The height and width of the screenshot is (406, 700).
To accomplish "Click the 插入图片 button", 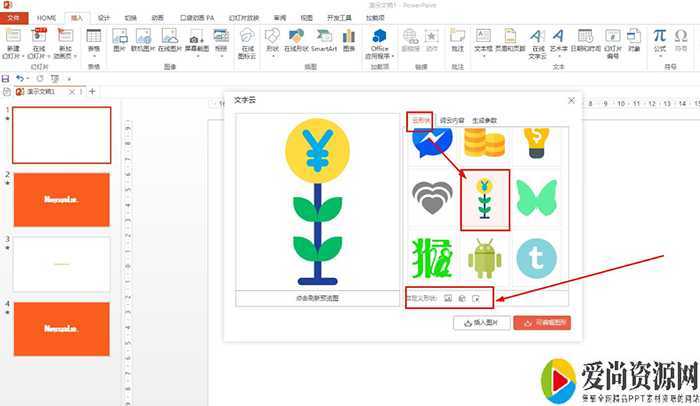I will tap(482, 323).
